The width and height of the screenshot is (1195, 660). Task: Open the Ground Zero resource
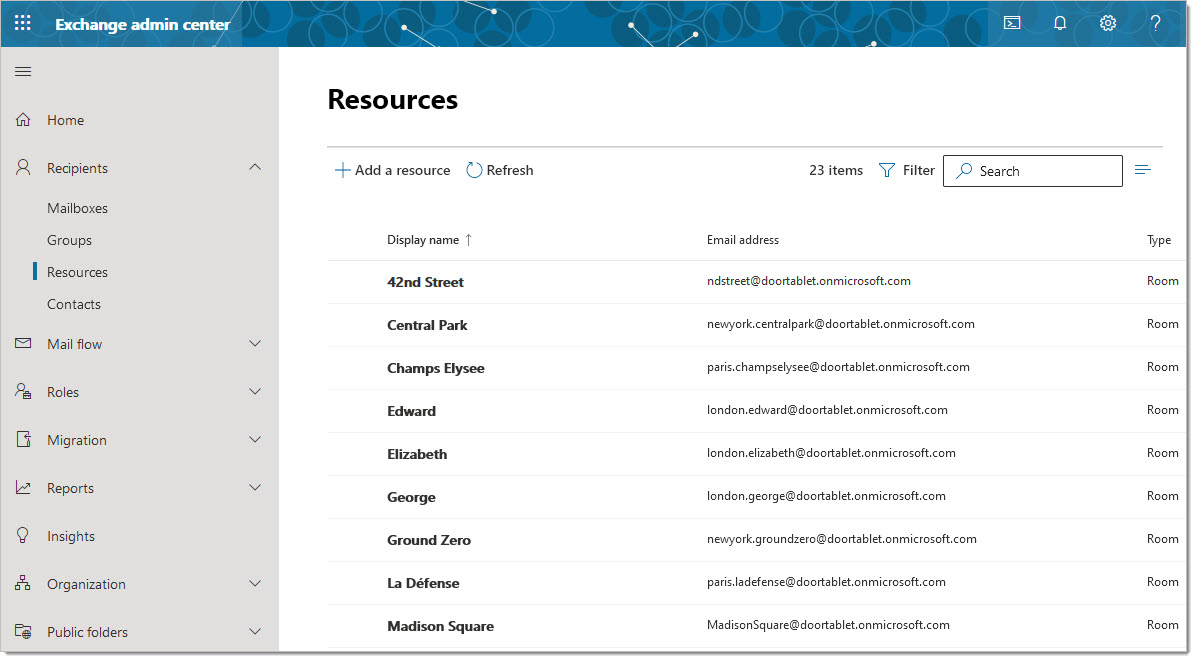pos(430,540)
